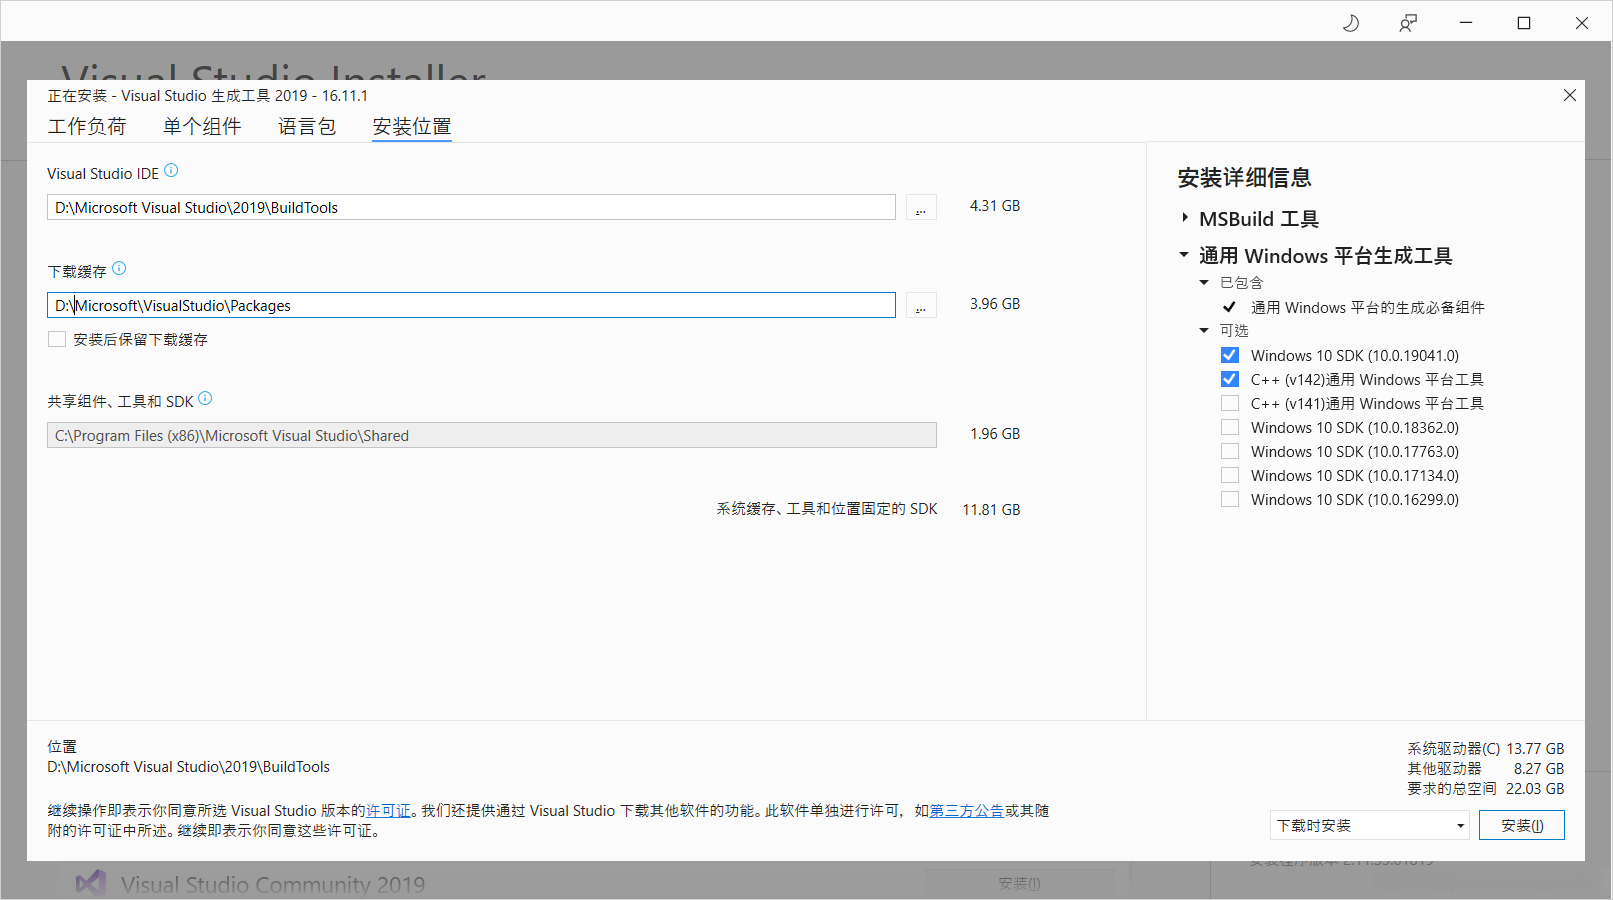The image size is (1613, 900).
Task: Switch to the 语言包 tab
Action: tap(307, 126)
